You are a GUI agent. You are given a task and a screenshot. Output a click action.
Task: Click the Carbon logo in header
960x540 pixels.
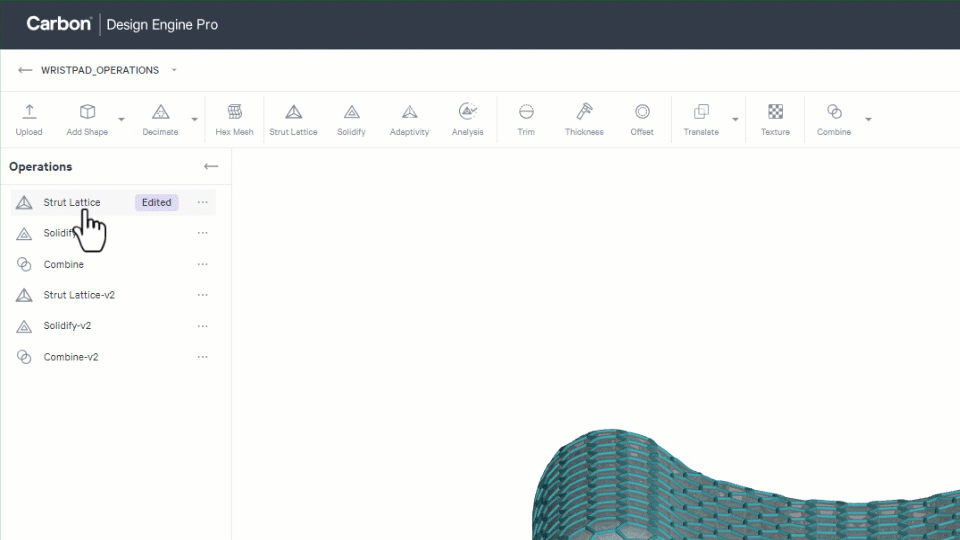59,24
